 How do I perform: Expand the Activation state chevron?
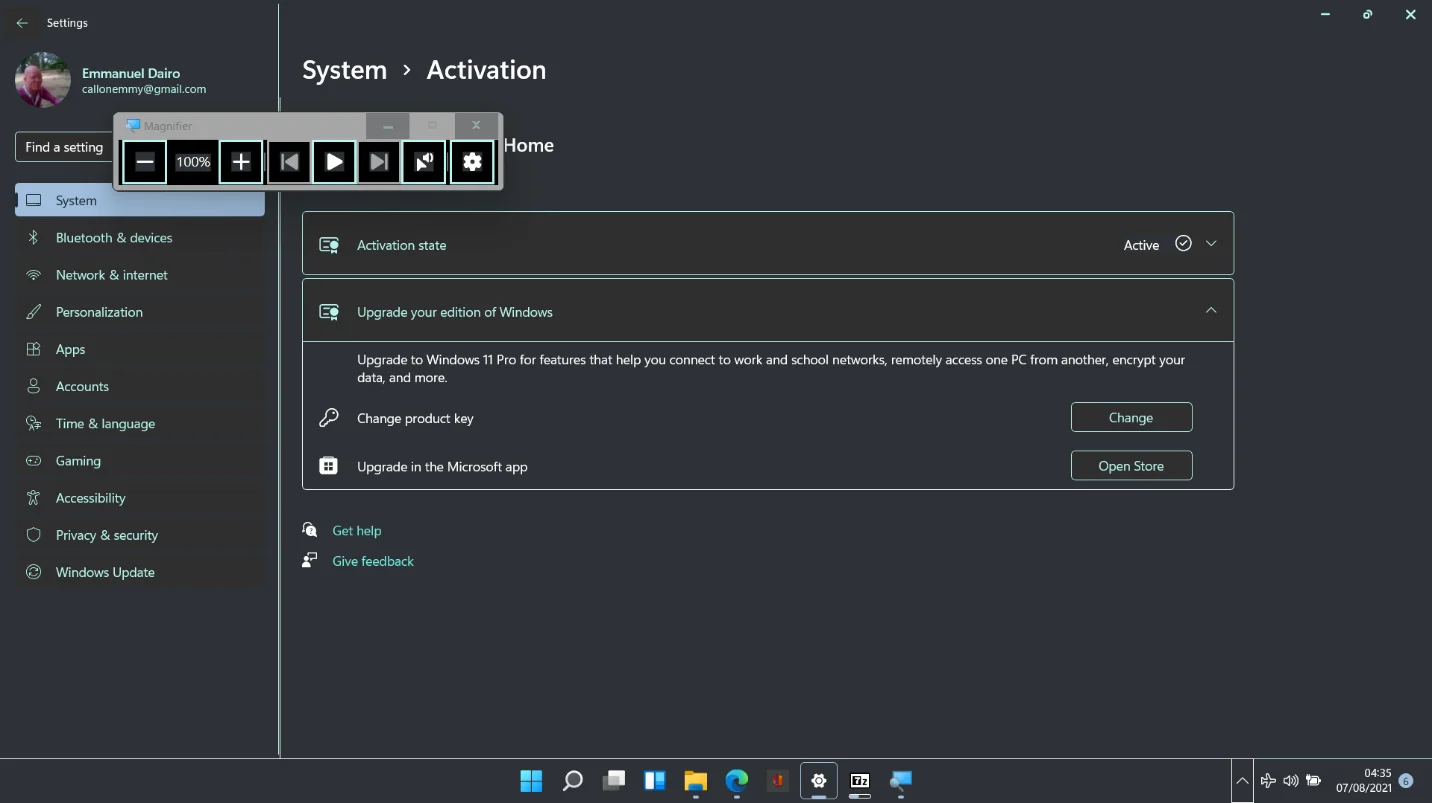(1211, 244)
